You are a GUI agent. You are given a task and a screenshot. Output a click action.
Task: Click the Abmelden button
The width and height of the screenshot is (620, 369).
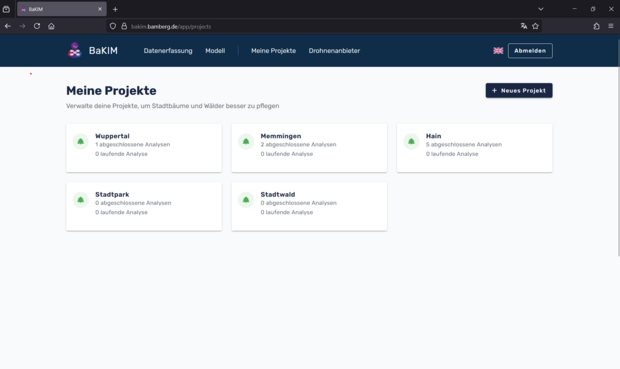pyautogui.click(x=530, y=51)
